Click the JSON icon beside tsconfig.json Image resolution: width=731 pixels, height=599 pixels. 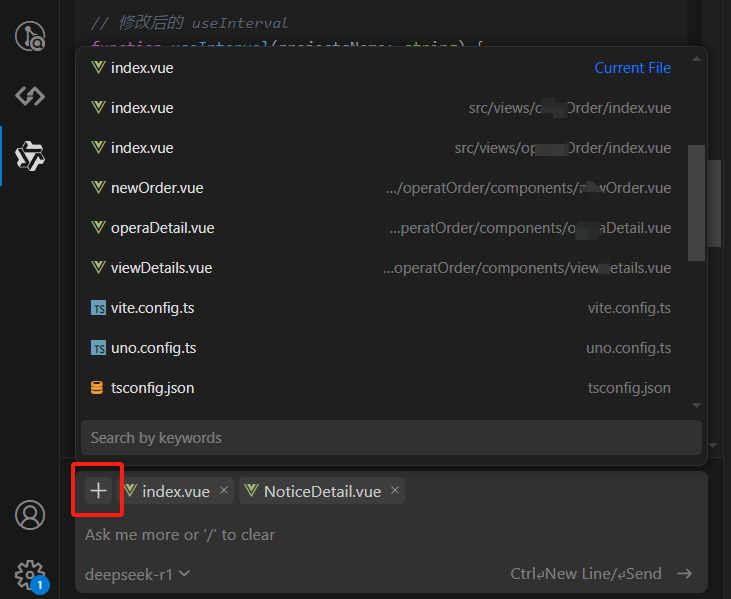tap(97, 388)
